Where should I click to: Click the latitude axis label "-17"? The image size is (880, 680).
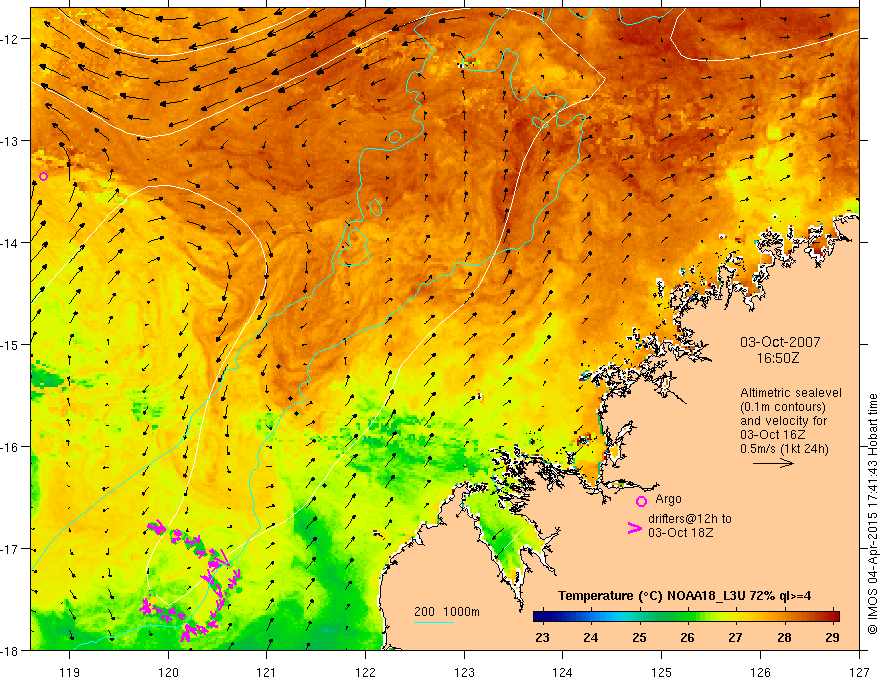(11, 549)
